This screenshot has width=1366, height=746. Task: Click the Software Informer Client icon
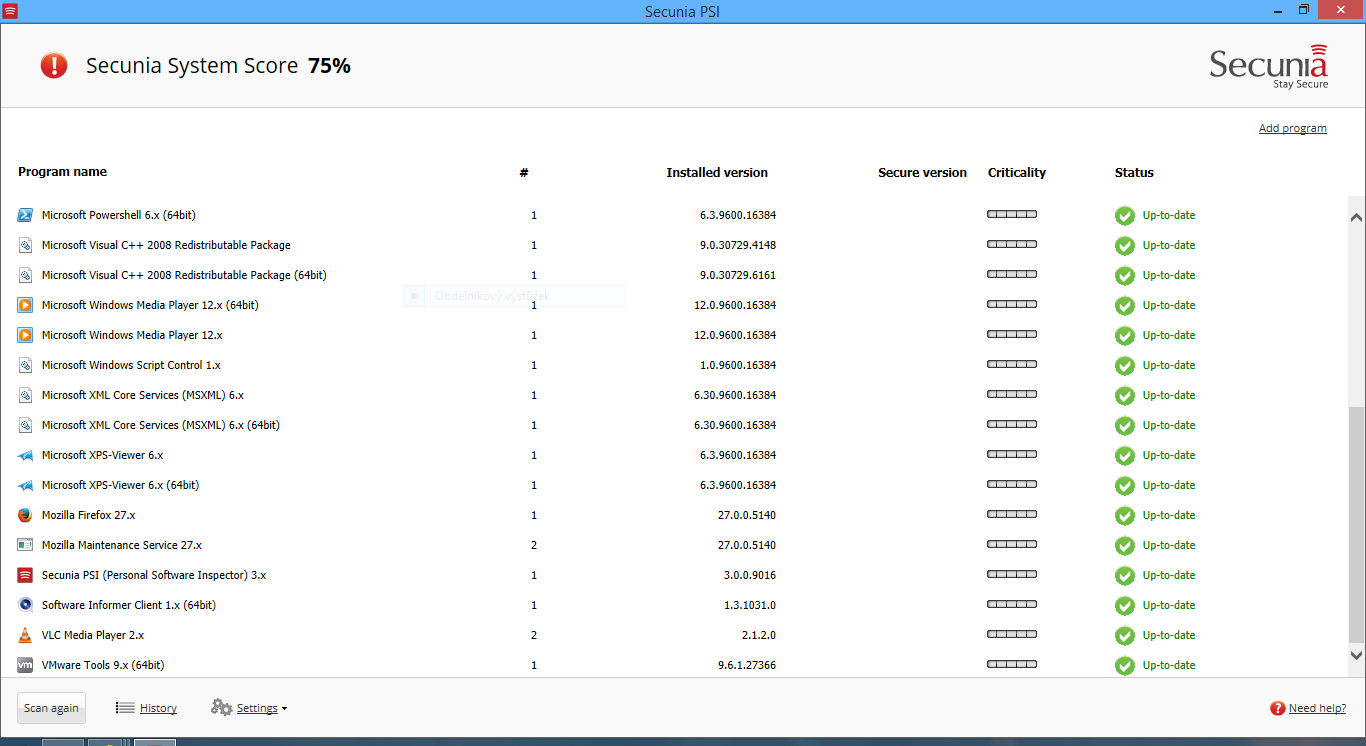(x=25, y=605)
